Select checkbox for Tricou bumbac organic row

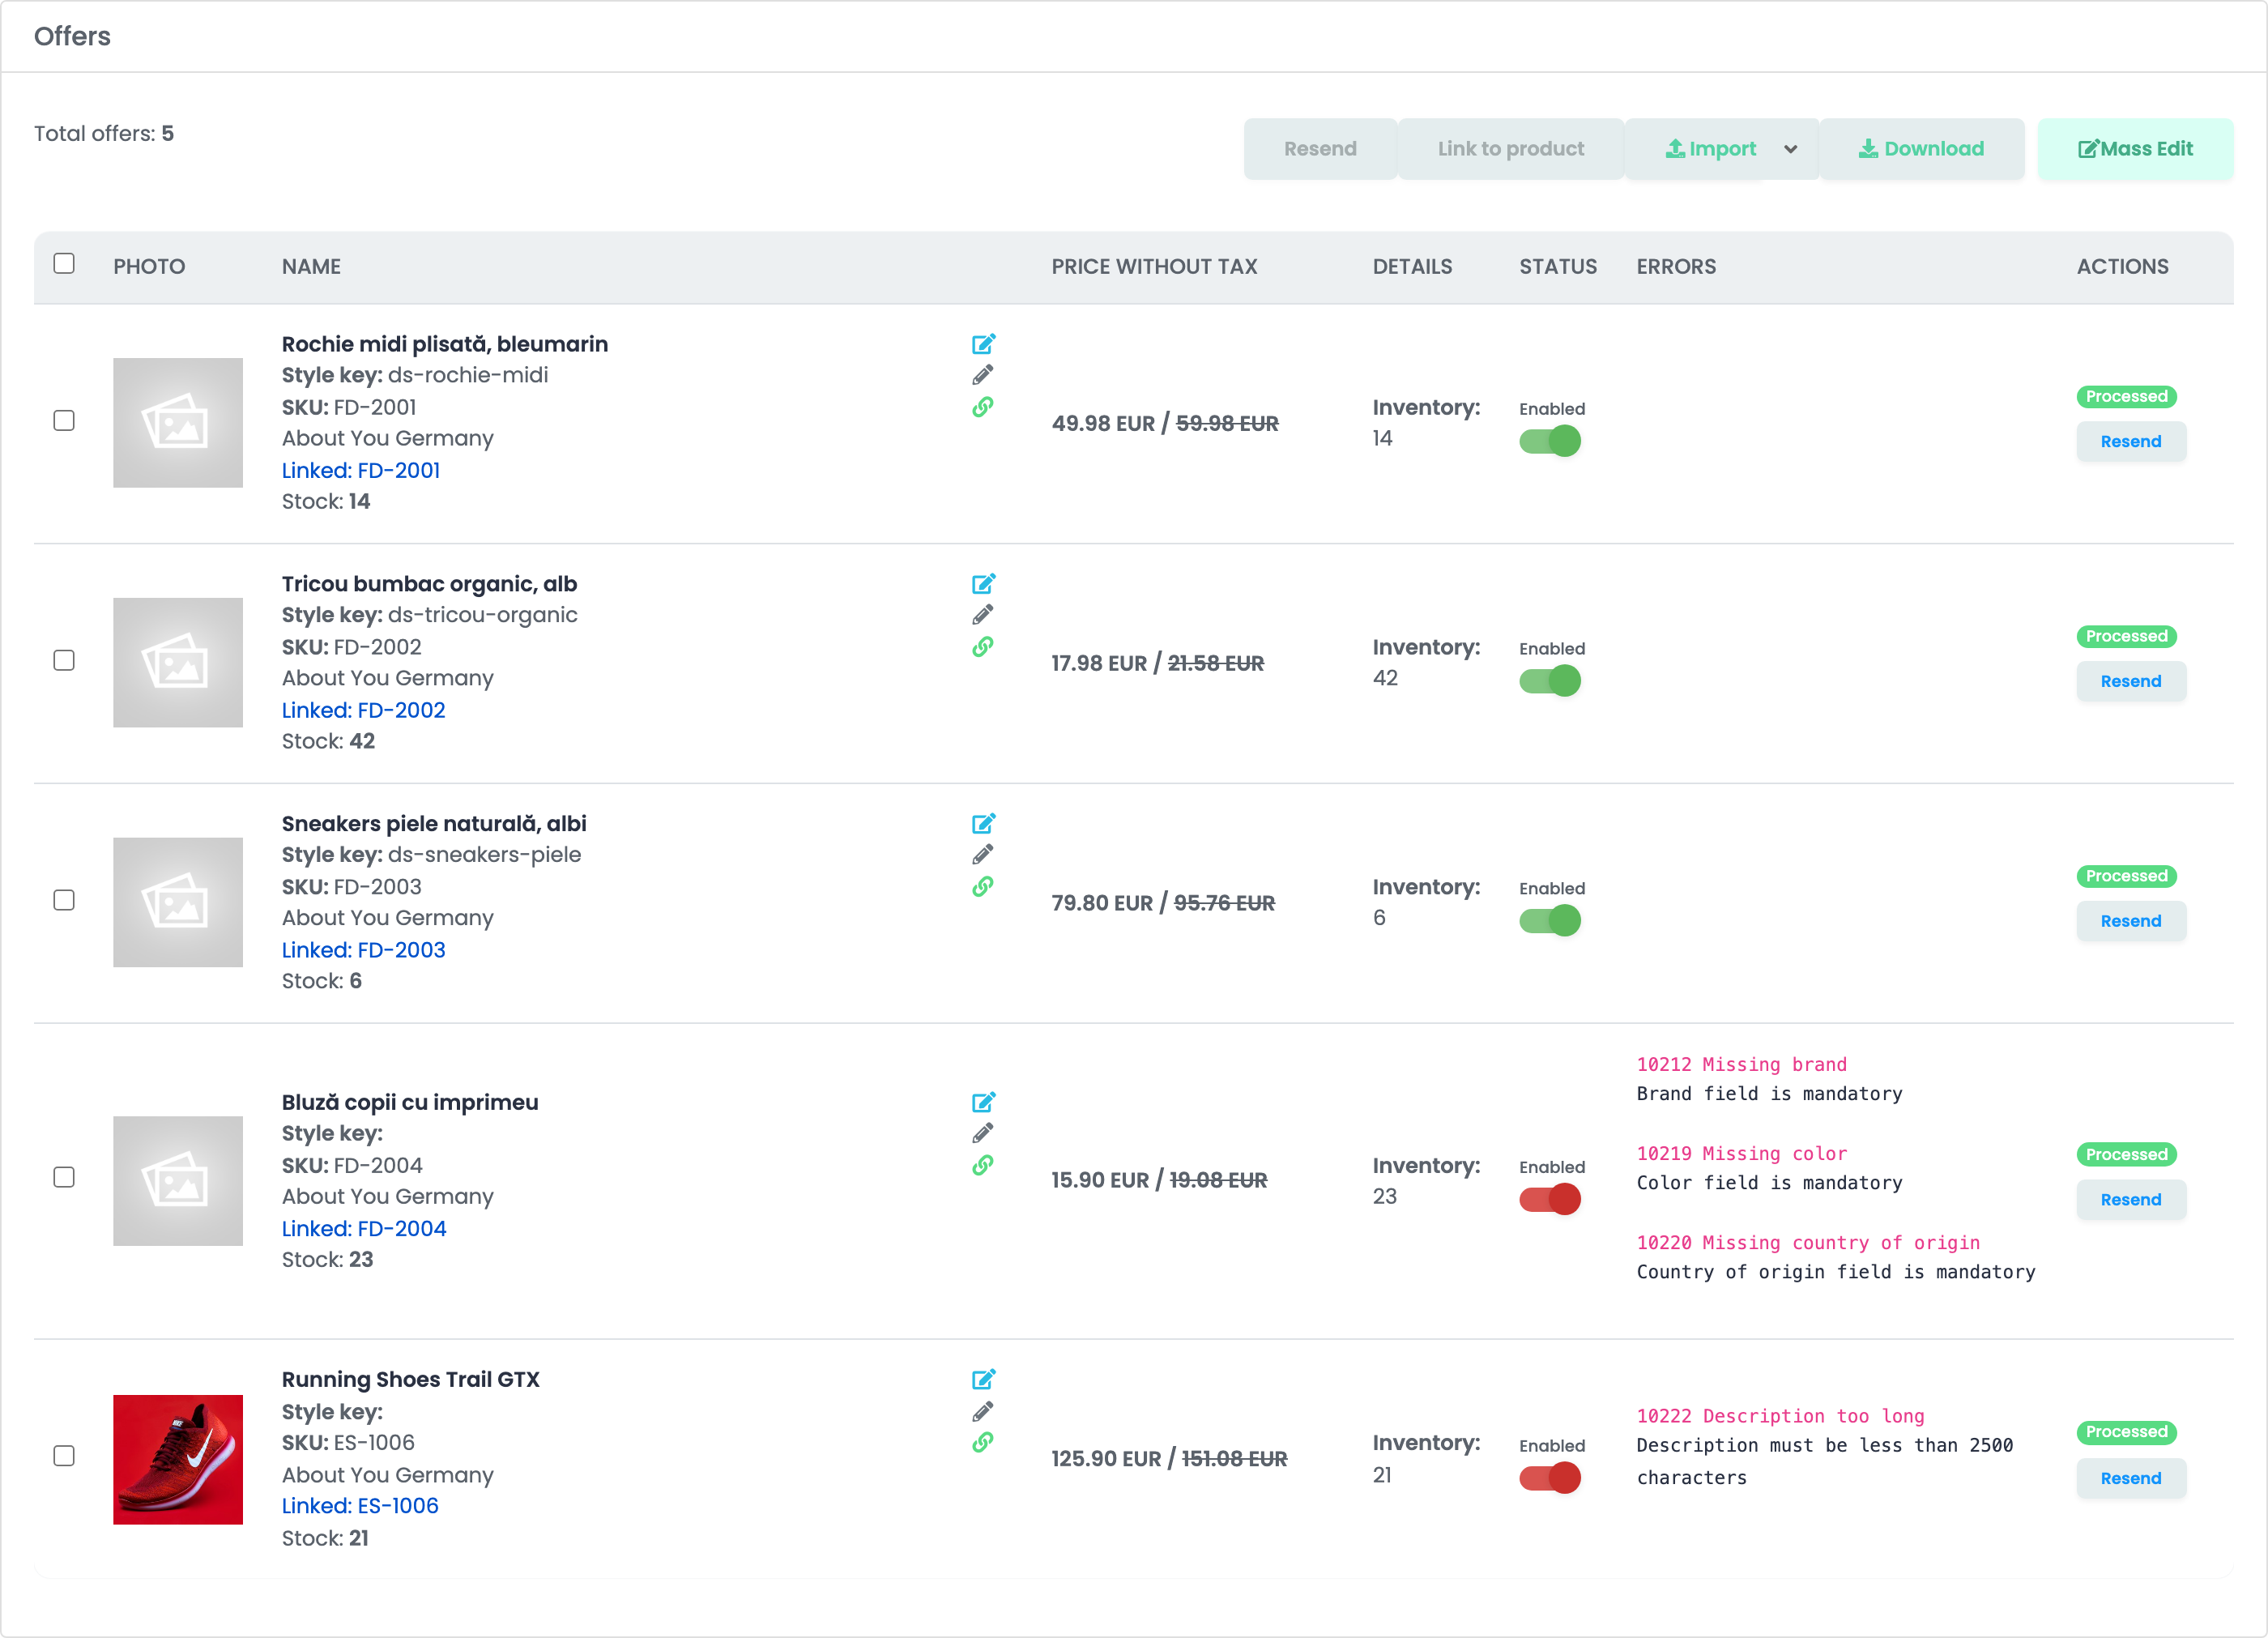[64, 660]
